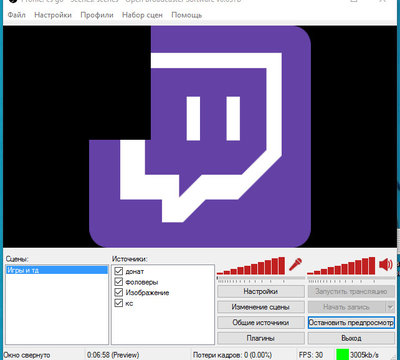The image size is (400, 360).
Task: Select the Игры и тд scene
Action: click(57, 270)
